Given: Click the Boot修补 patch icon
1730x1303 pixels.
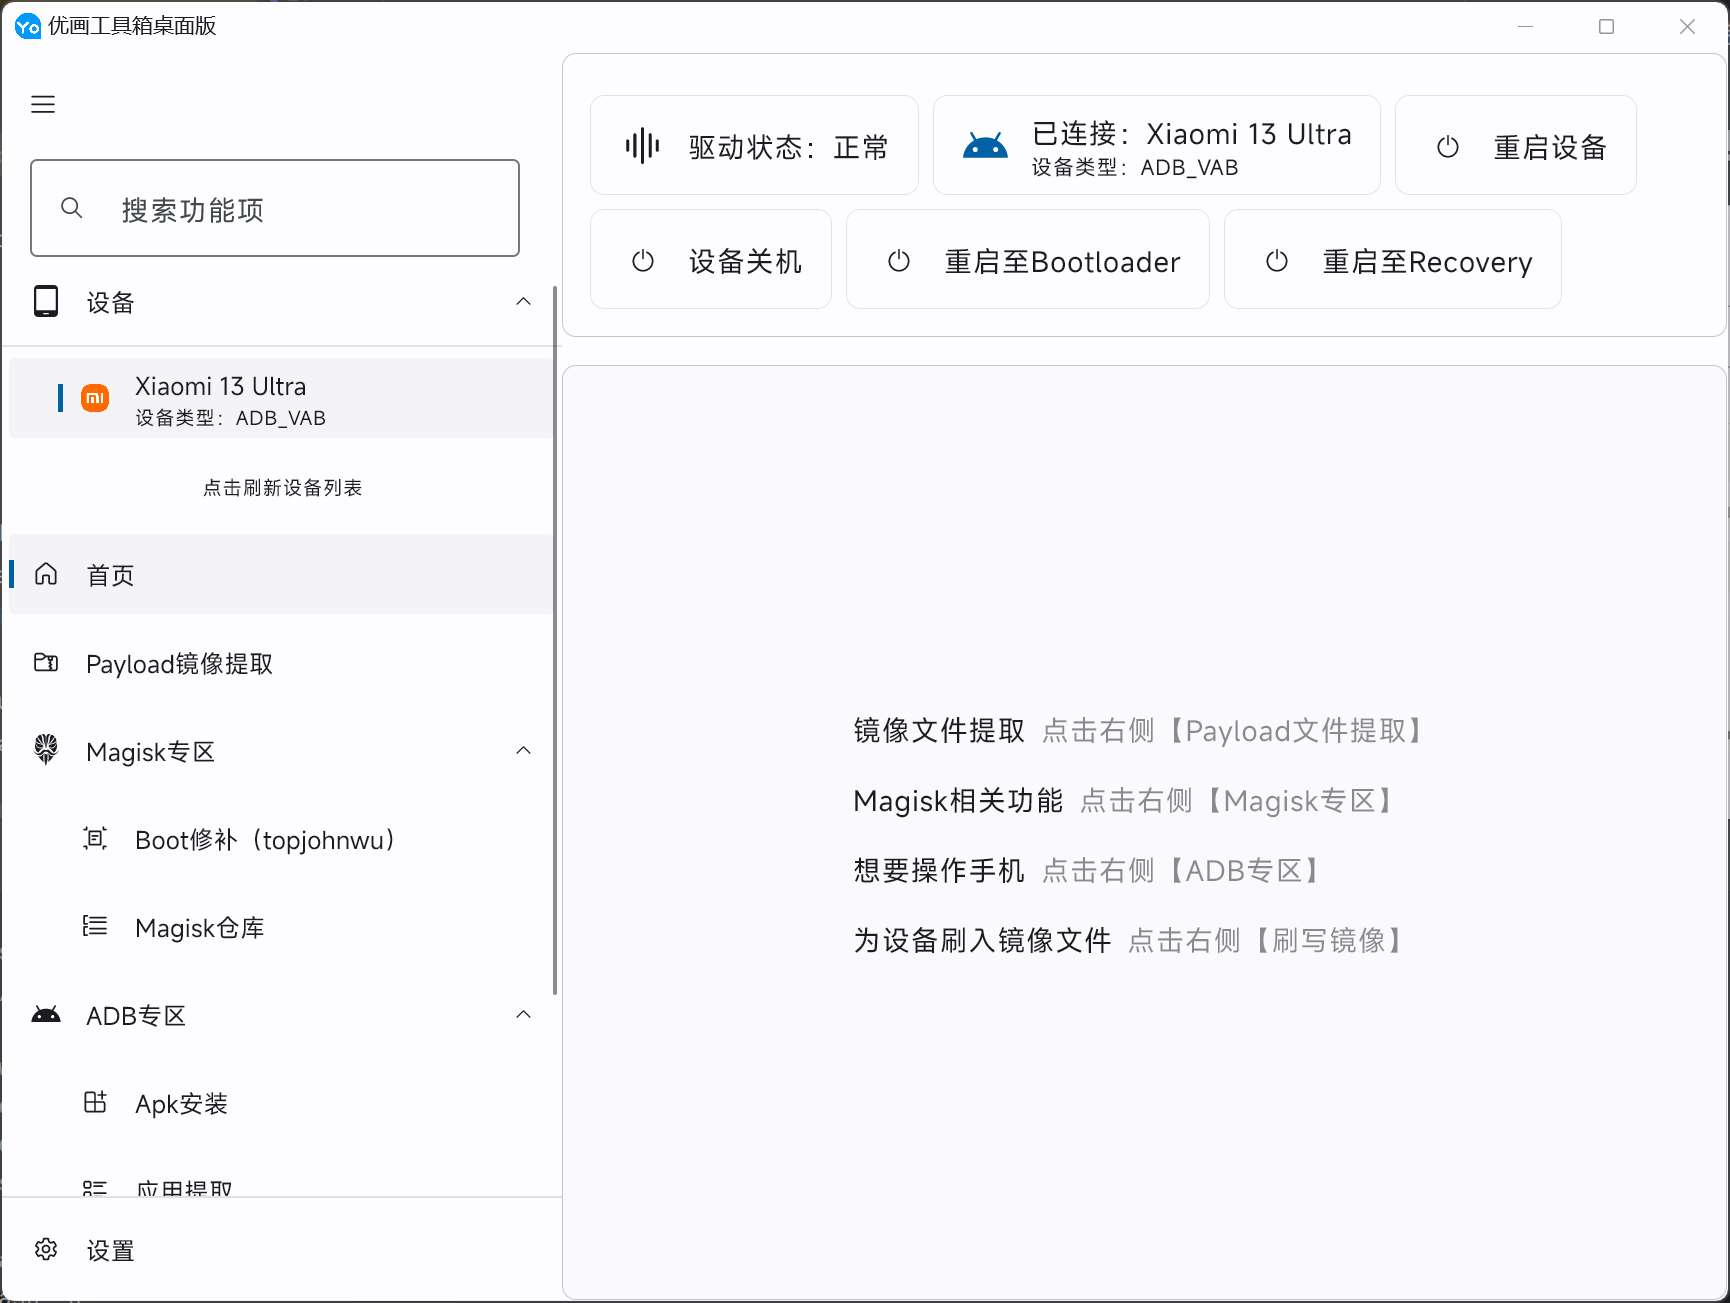Looking at the screenshot, I should click(95, 838).
